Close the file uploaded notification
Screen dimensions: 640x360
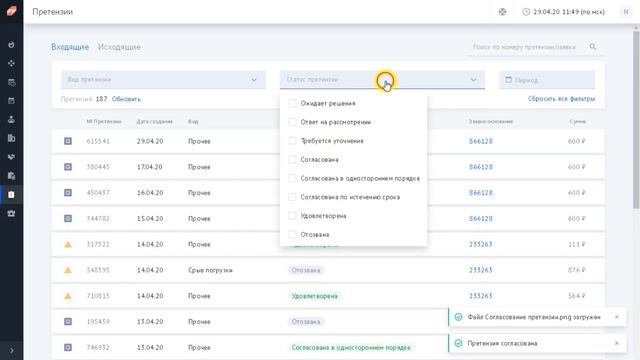[x=617, y=317]
